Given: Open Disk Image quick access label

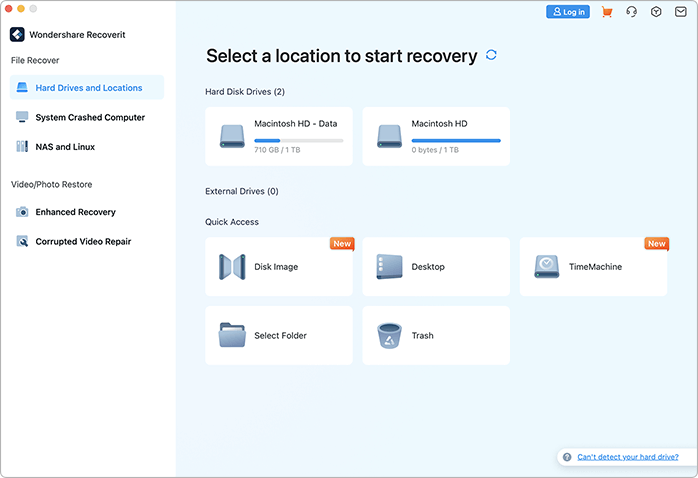Looking at the screenshot, I should (x=276, y=267).
